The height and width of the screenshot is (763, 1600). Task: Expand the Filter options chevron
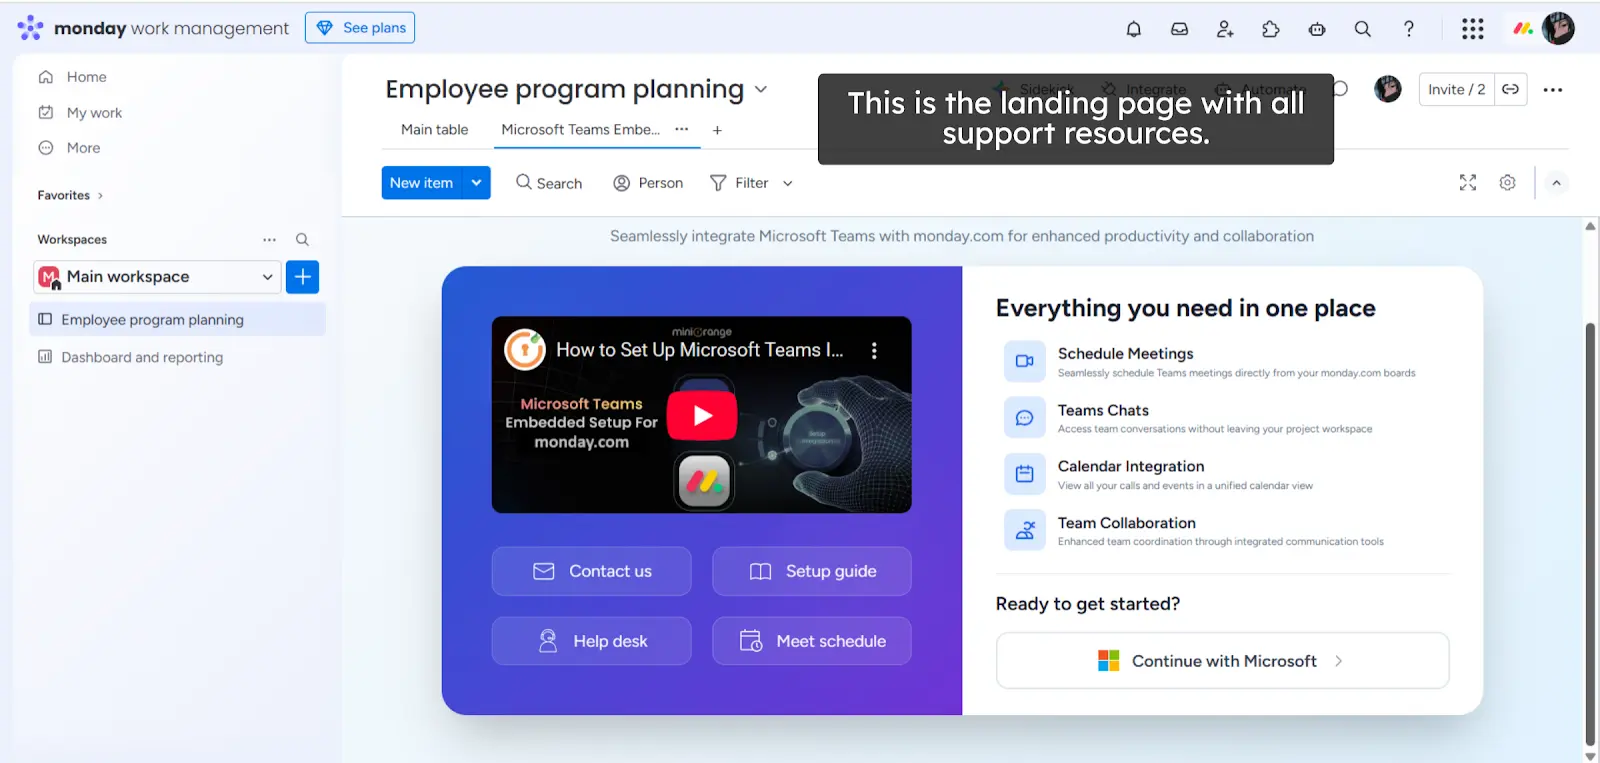pyautogui.click(x=787, y=183)
